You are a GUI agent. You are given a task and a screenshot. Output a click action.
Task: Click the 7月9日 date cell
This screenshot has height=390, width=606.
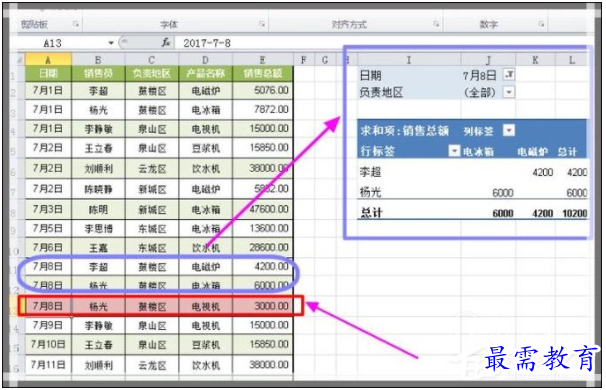[48, 325]
